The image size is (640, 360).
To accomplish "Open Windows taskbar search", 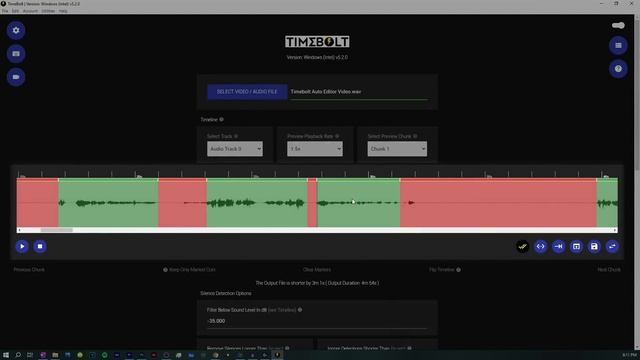I will coord(18,355).
